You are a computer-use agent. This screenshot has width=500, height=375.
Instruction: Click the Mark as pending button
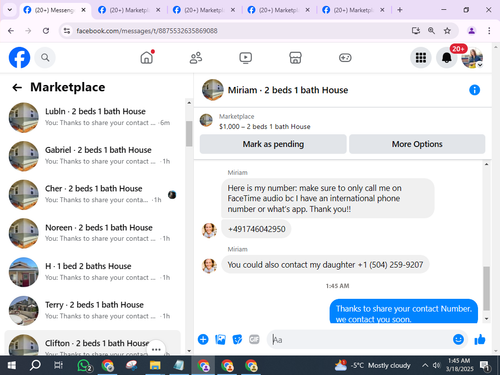pos(273,144)
